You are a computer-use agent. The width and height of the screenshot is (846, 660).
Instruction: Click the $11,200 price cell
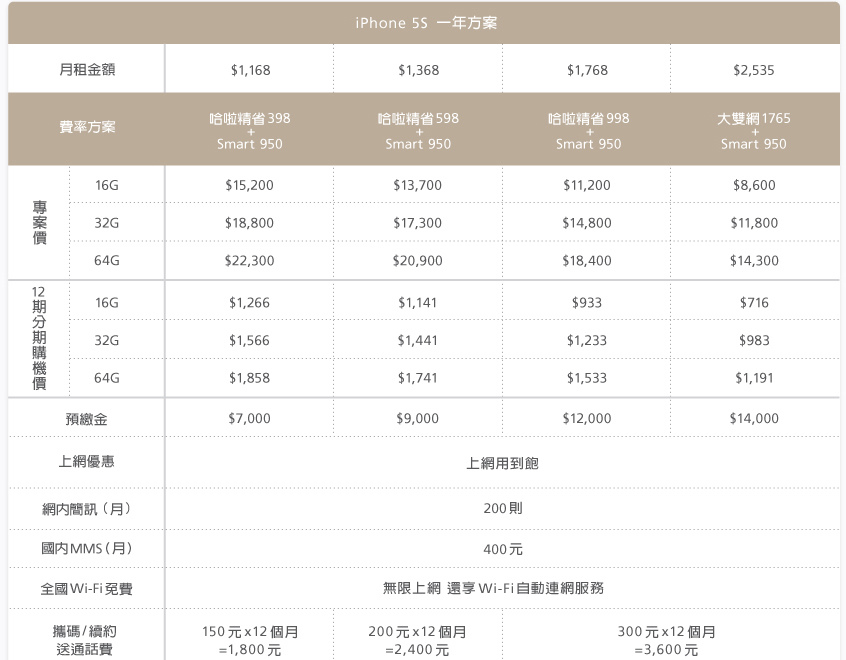[x=587, y=185]
